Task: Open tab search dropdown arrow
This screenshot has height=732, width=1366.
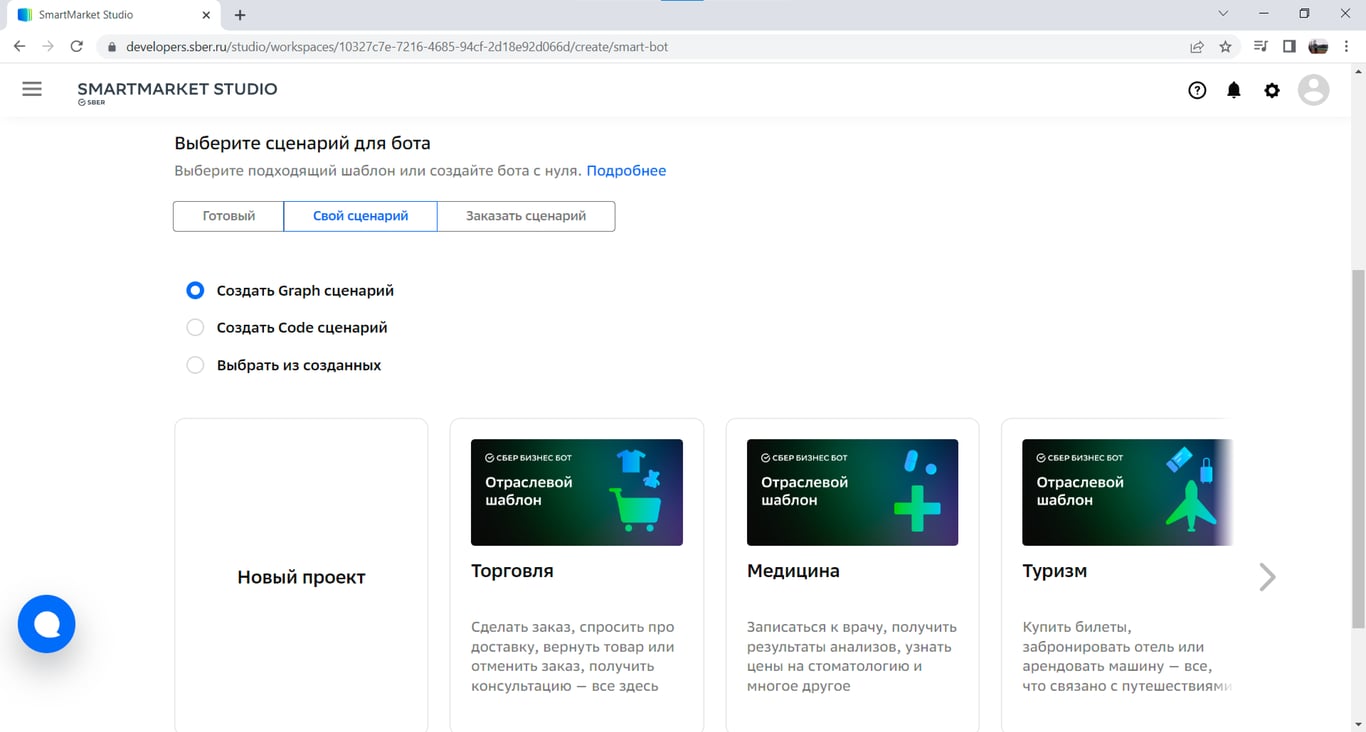Action: click(x=1223, y=14)
